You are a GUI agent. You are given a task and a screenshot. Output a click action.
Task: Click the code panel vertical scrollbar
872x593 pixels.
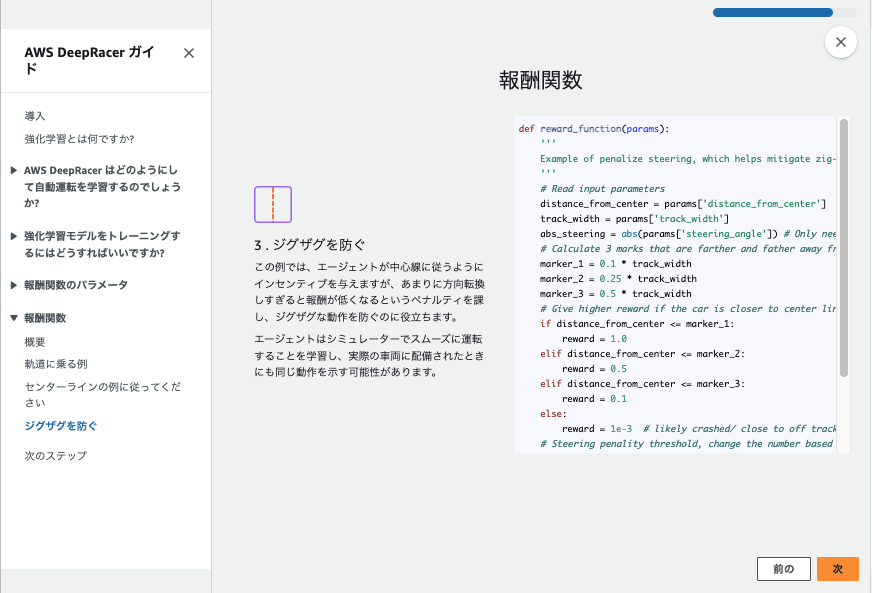[x=844, y=248]
